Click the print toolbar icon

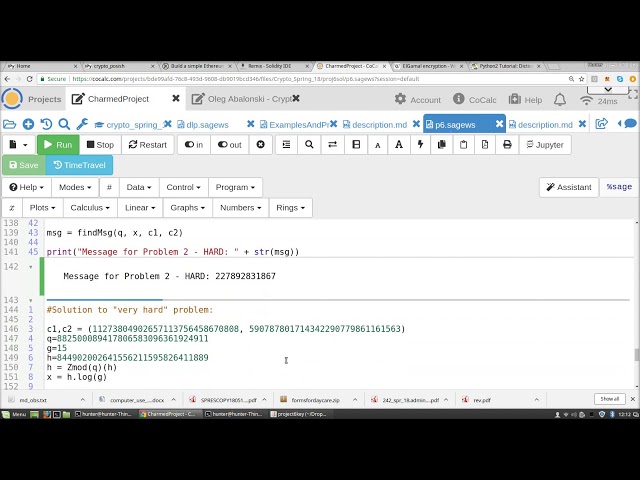[x=507, y=144]
